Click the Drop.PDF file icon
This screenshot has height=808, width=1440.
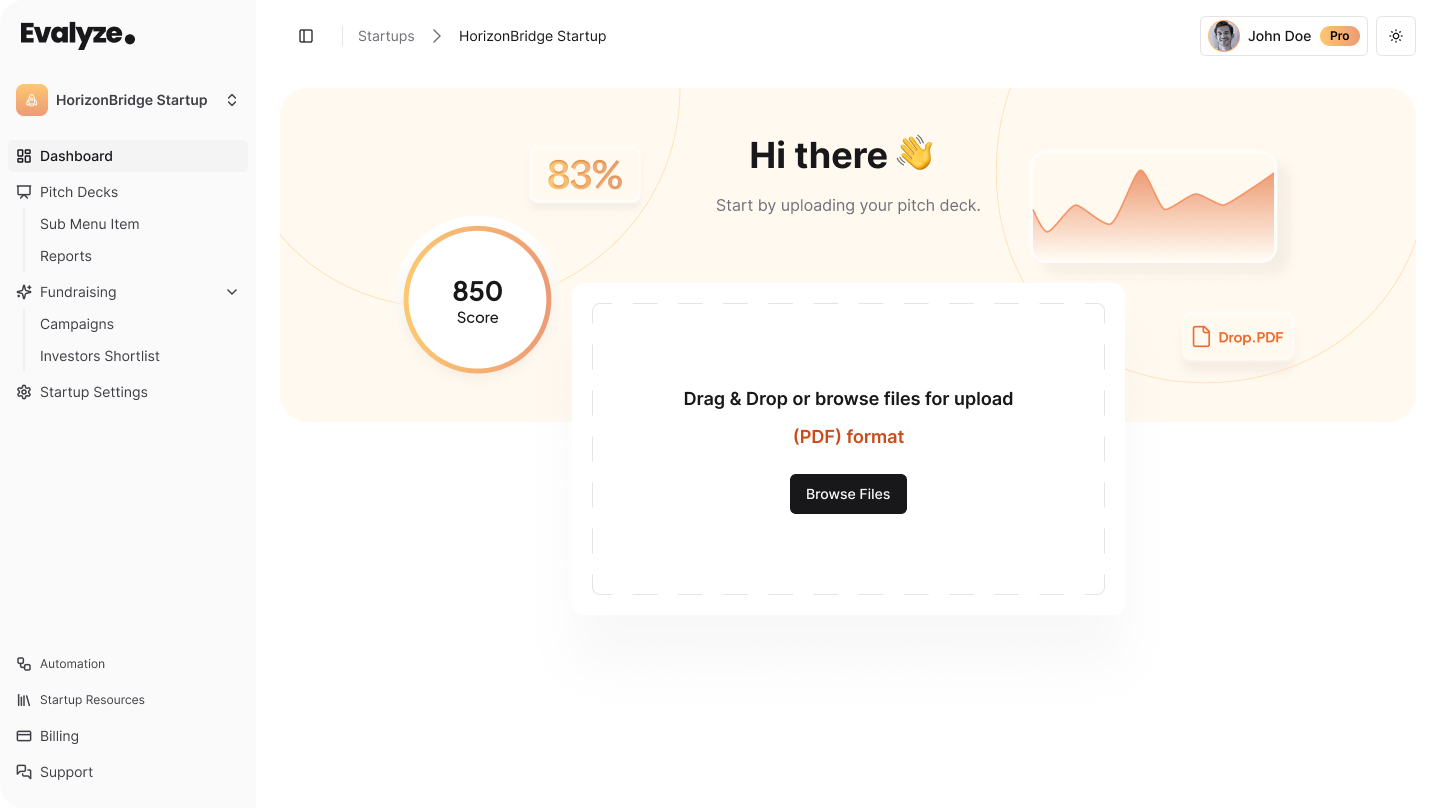(1201, 337)
